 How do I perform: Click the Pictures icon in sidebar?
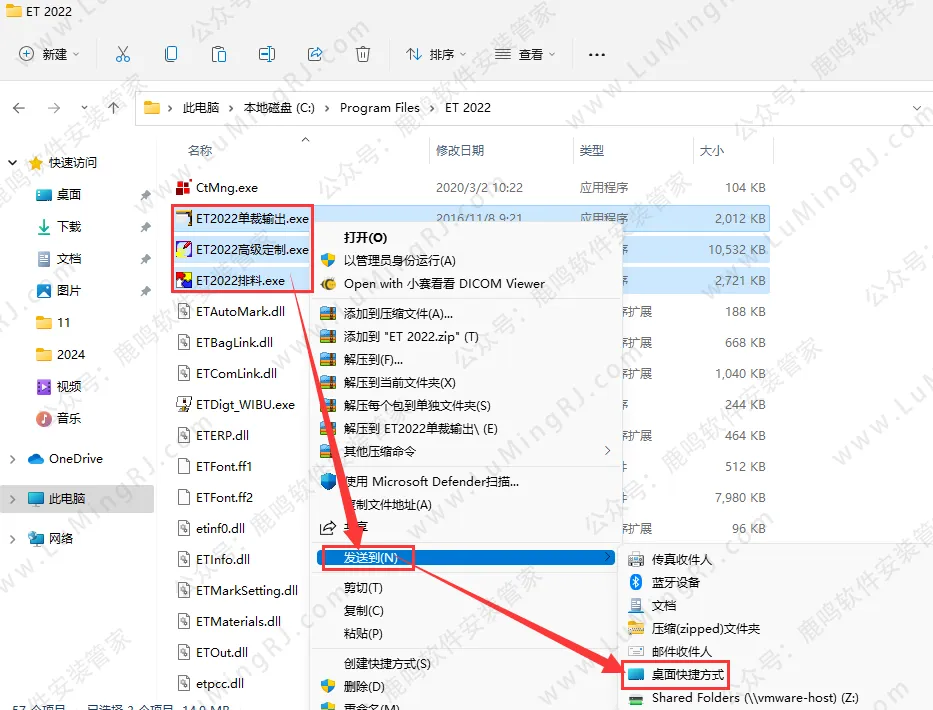pyautogui.click(x=44, y=290)
